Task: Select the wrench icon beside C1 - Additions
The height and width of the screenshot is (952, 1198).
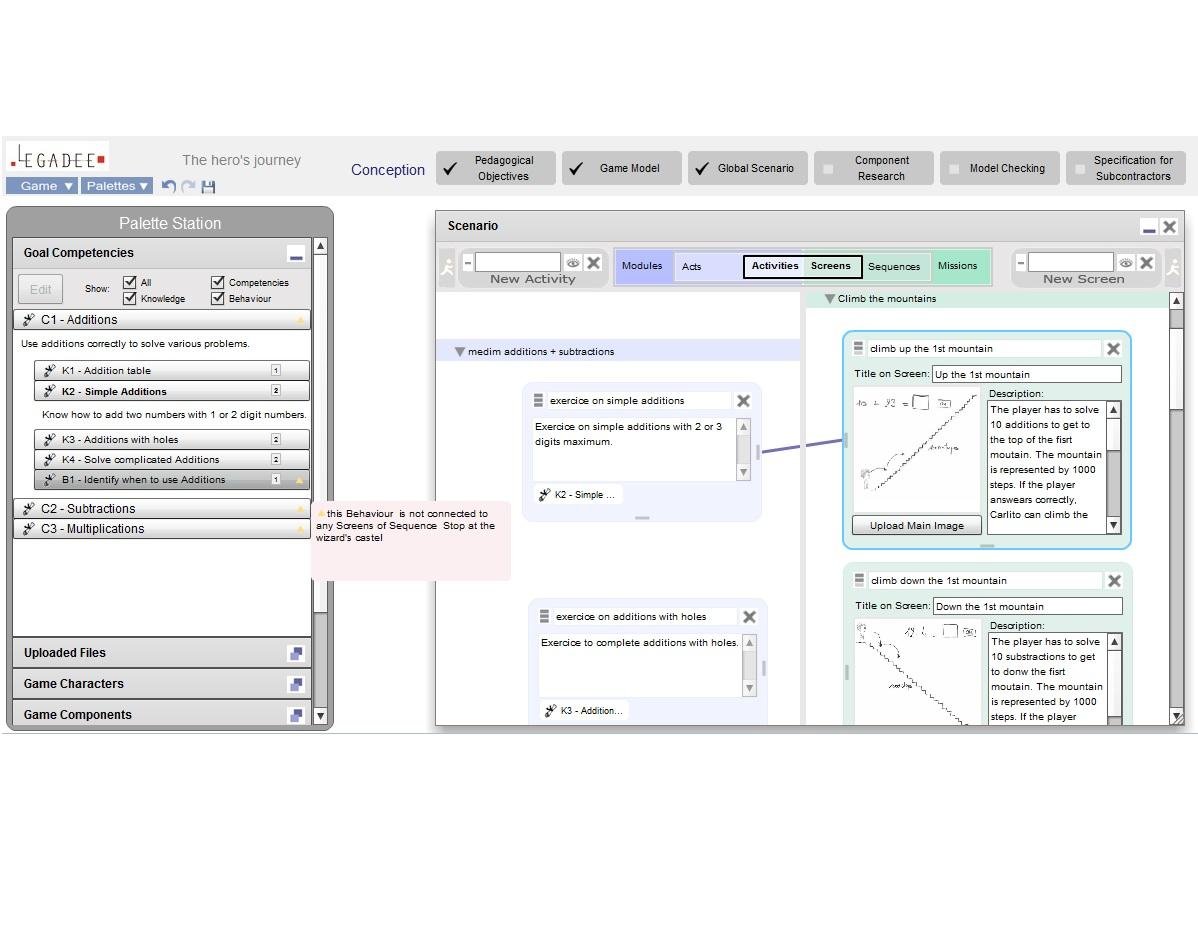Action: (30, 319)
